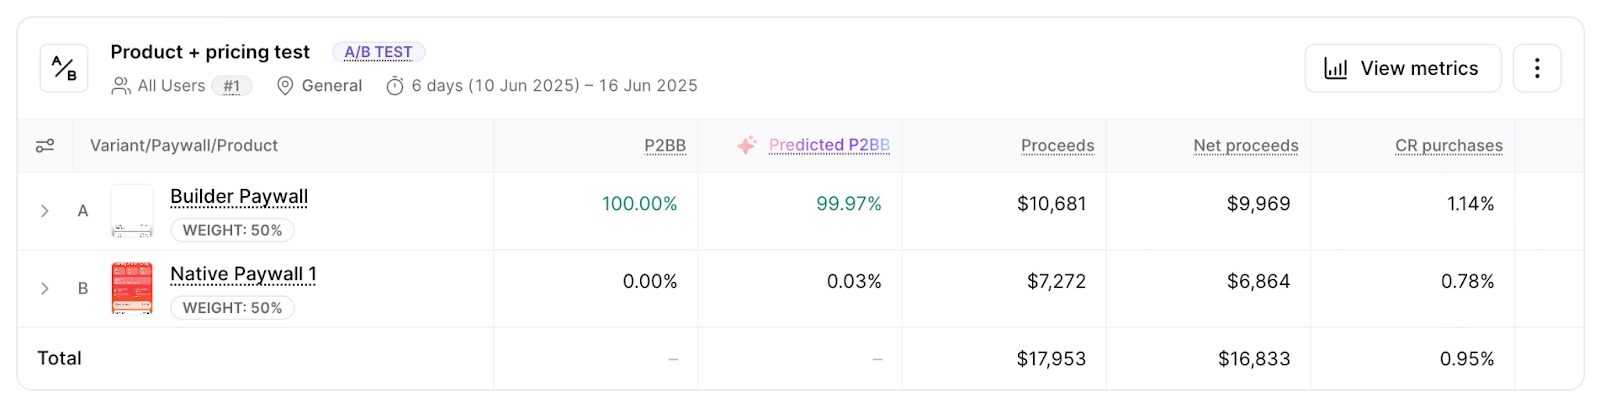Click the A/B test icon
Viewport: 1600px width, 410px height.
pyautogui.click(x=64, y=68)
